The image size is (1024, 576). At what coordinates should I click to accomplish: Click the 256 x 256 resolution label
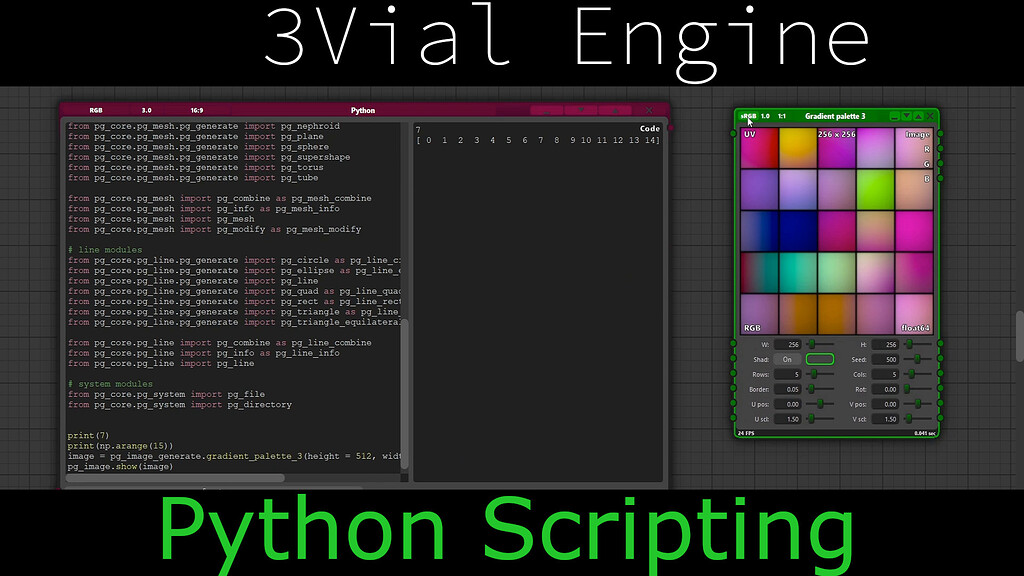[836, 133]
